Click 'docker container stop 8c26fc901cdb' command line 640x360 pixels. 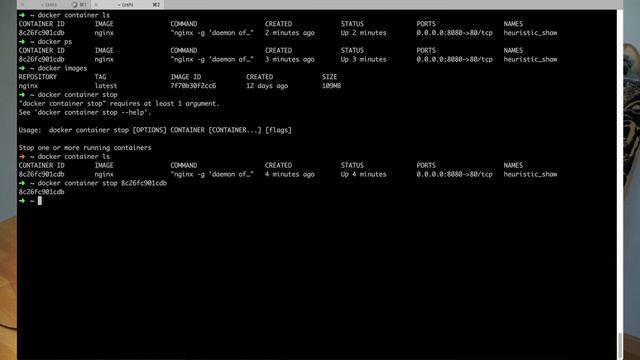coord(102,183)
